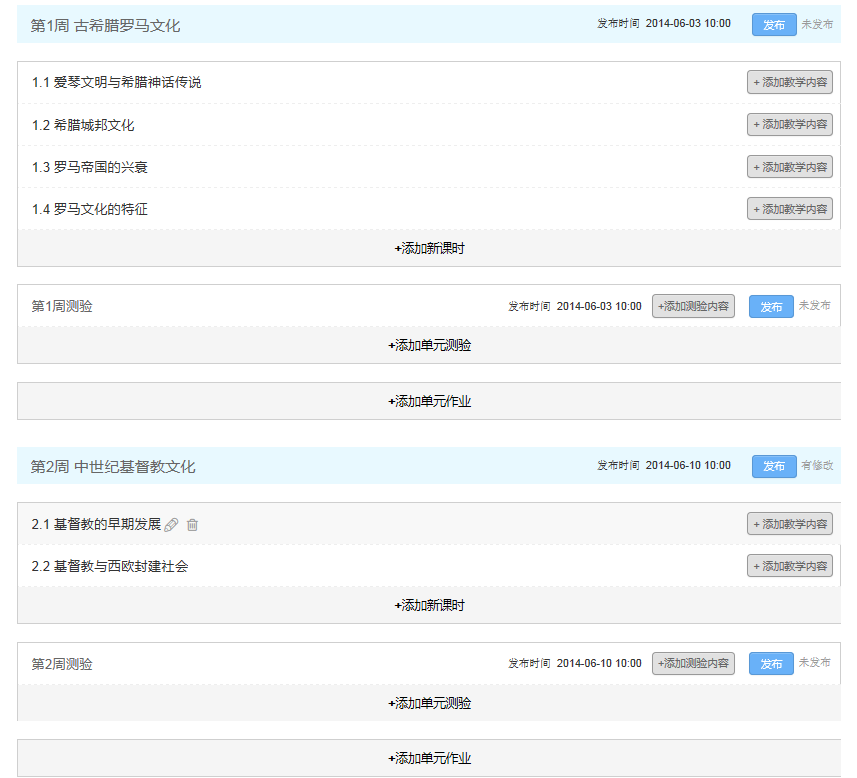857x778 pixels.
Task: Select lesson 2.2 基督教与西欧封建社会
Action: pyautogui.click(x=110, y=566)
